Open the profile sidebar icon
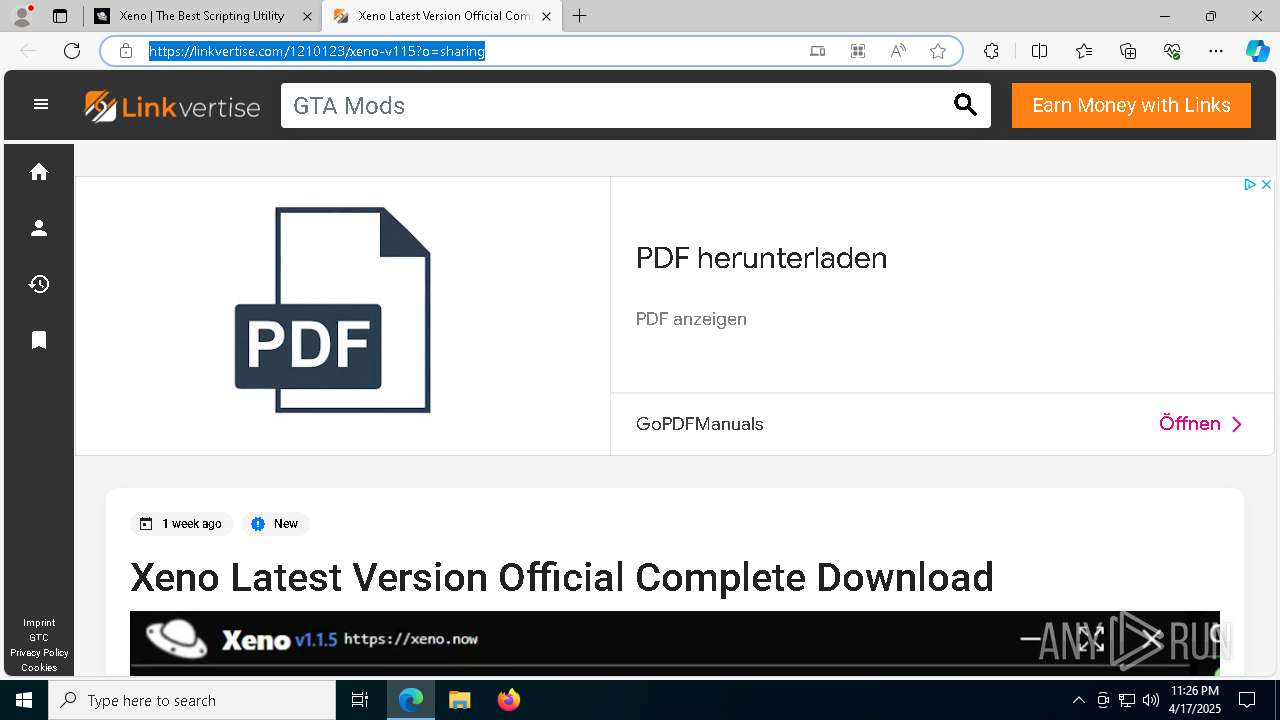Image resolution: width=1280 pixels, height=720 pixels. [x=39, y=228]
